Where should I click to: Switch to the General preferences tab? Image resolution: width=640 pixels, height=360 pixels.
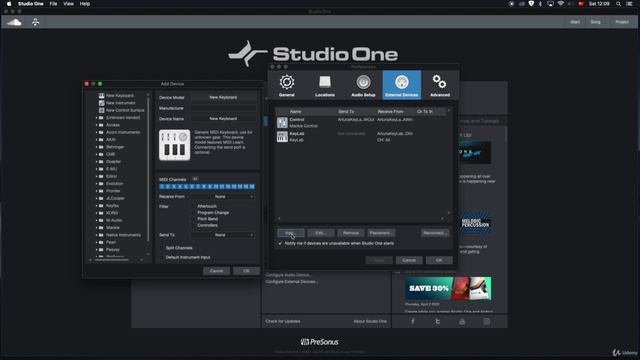[287, 85]
